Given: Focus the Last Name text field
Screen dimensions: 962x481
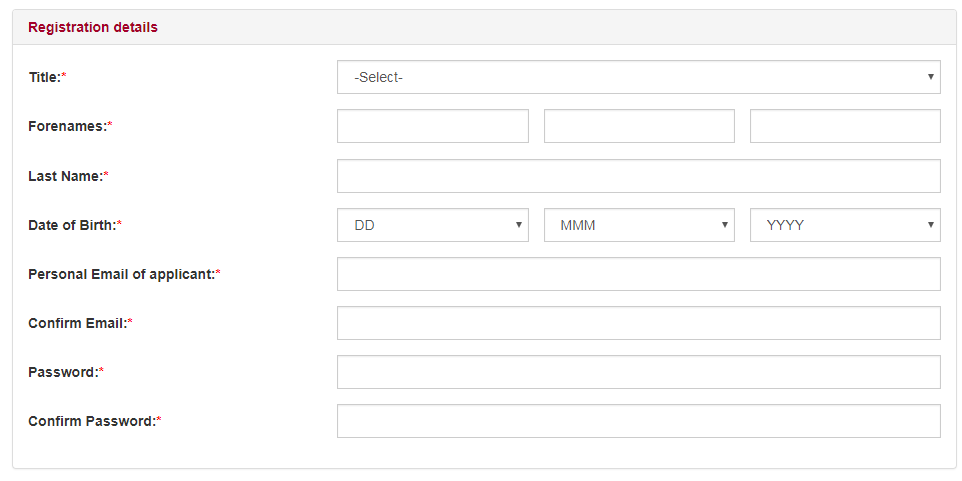Looking at the screenshot, I should pyautogui.click(x=639, y=176).
